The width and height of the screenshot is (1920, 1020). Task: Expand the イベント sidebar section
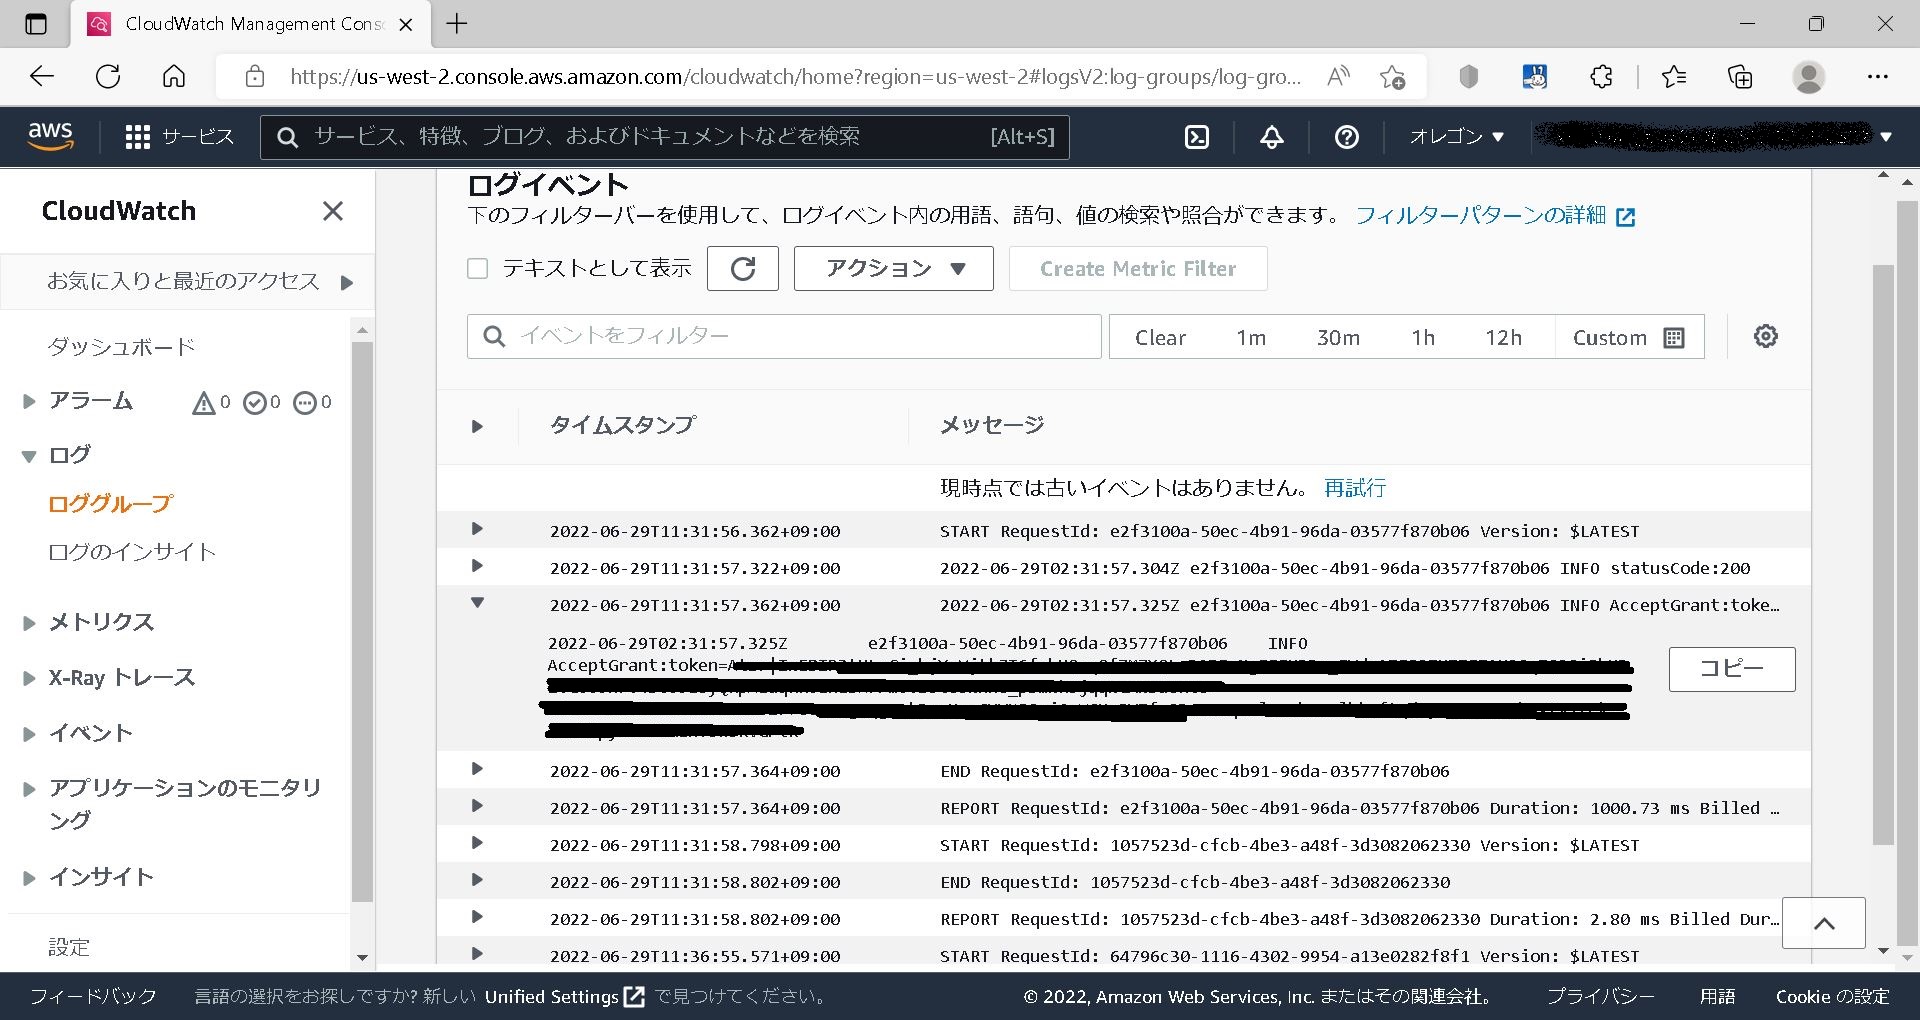click(x=29, y=734)
